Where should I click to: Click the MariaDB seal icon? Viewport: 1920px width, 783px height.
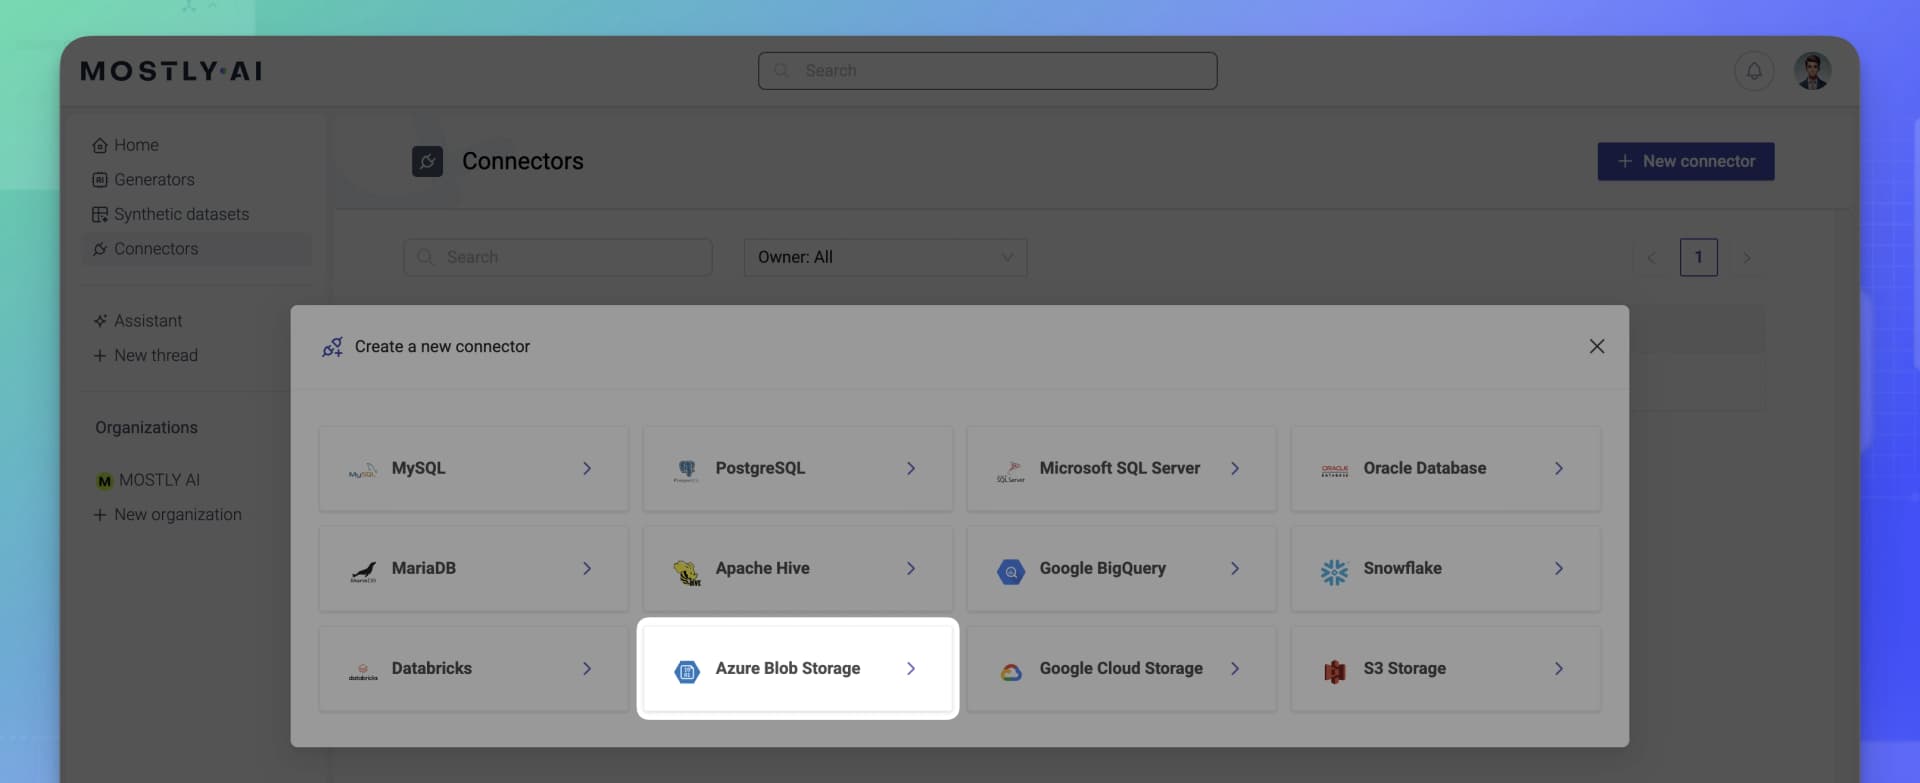click(363, 571)
